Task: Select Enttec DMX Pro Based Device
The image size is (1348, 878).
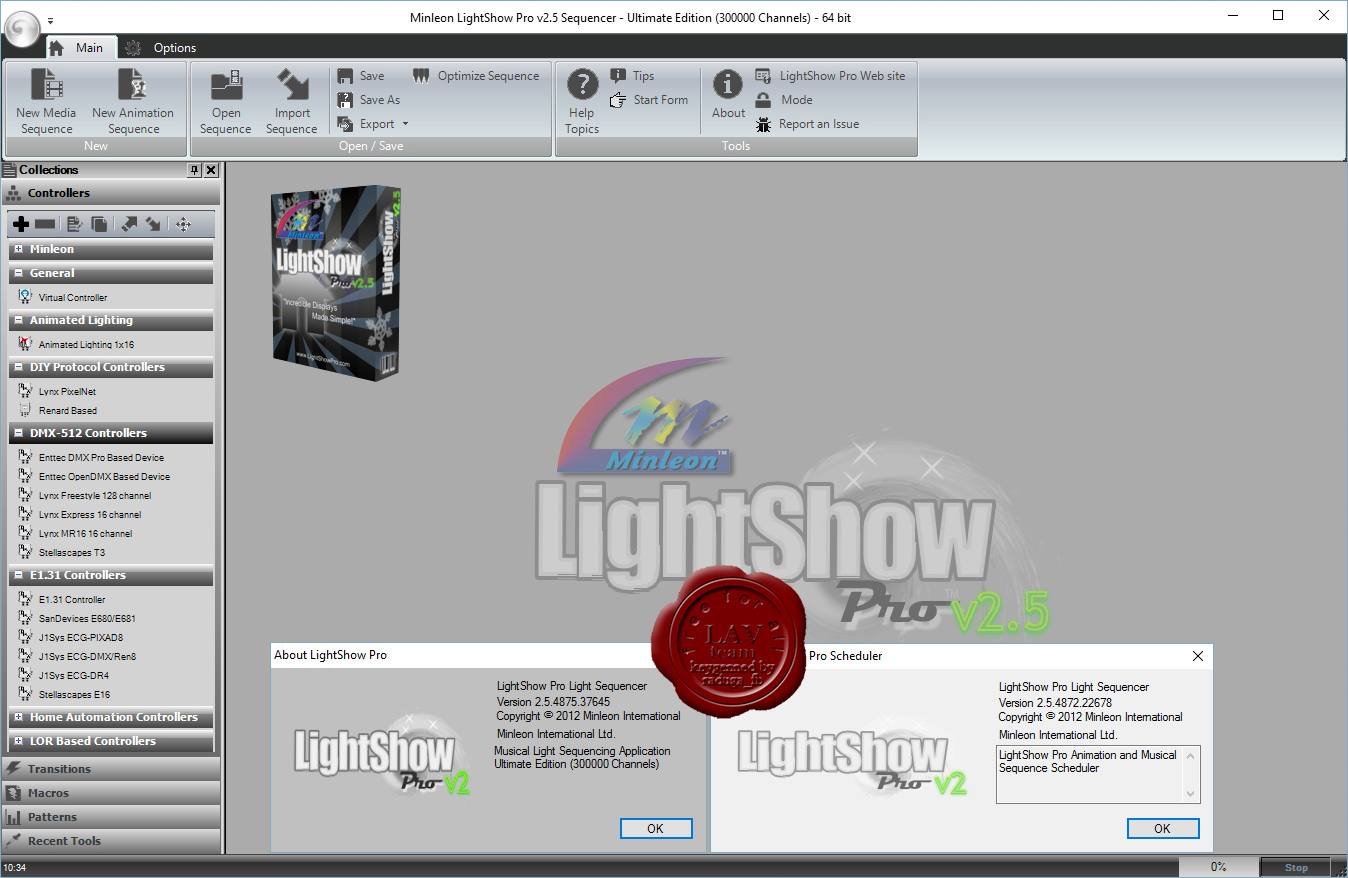Action: (x=101, y=458)
